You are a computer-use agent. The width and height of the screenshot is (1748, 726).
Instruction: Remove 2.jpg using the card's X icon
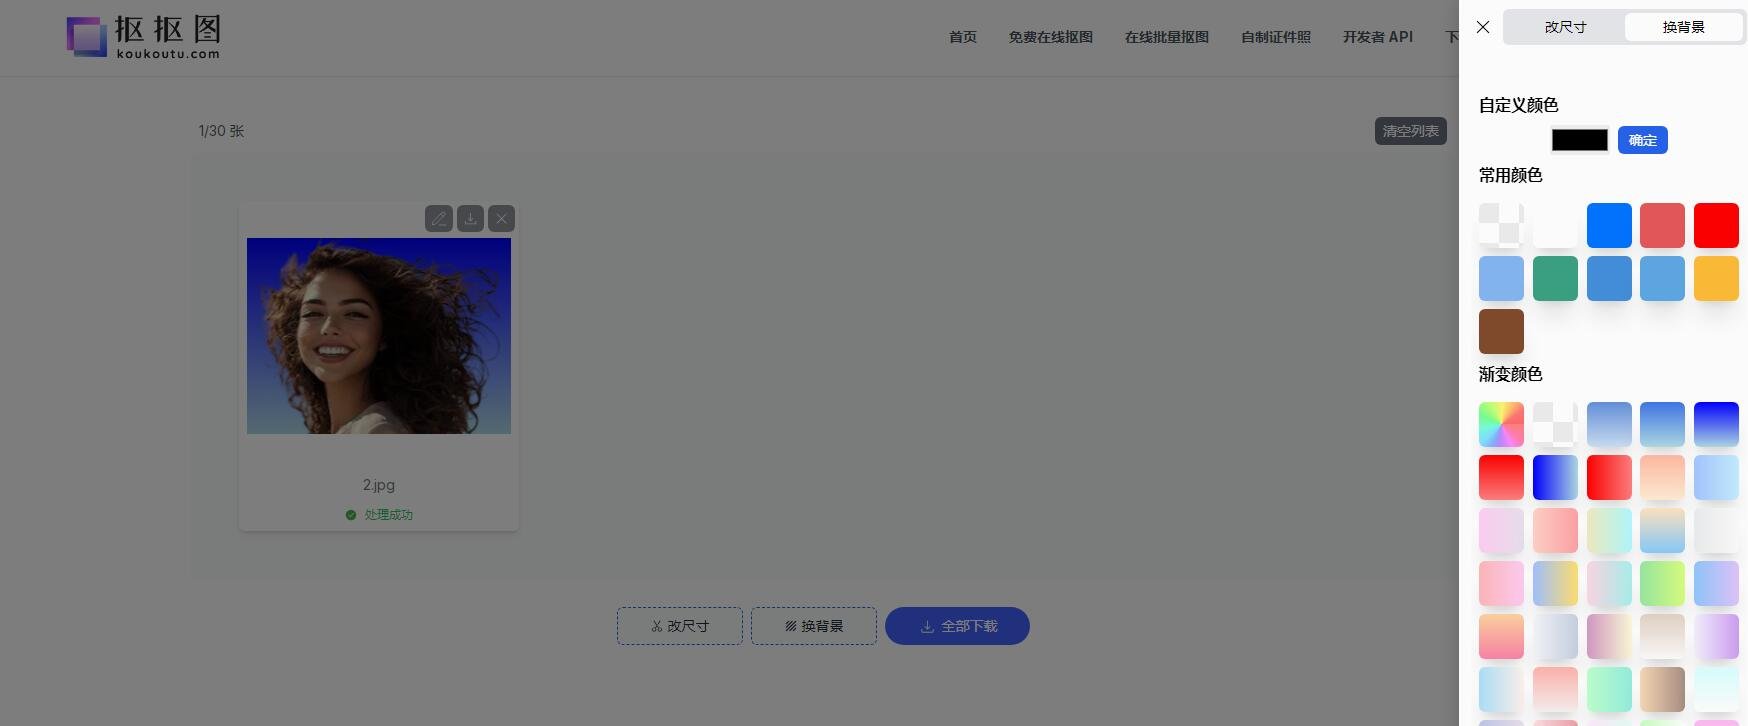(x=501, y=218)
